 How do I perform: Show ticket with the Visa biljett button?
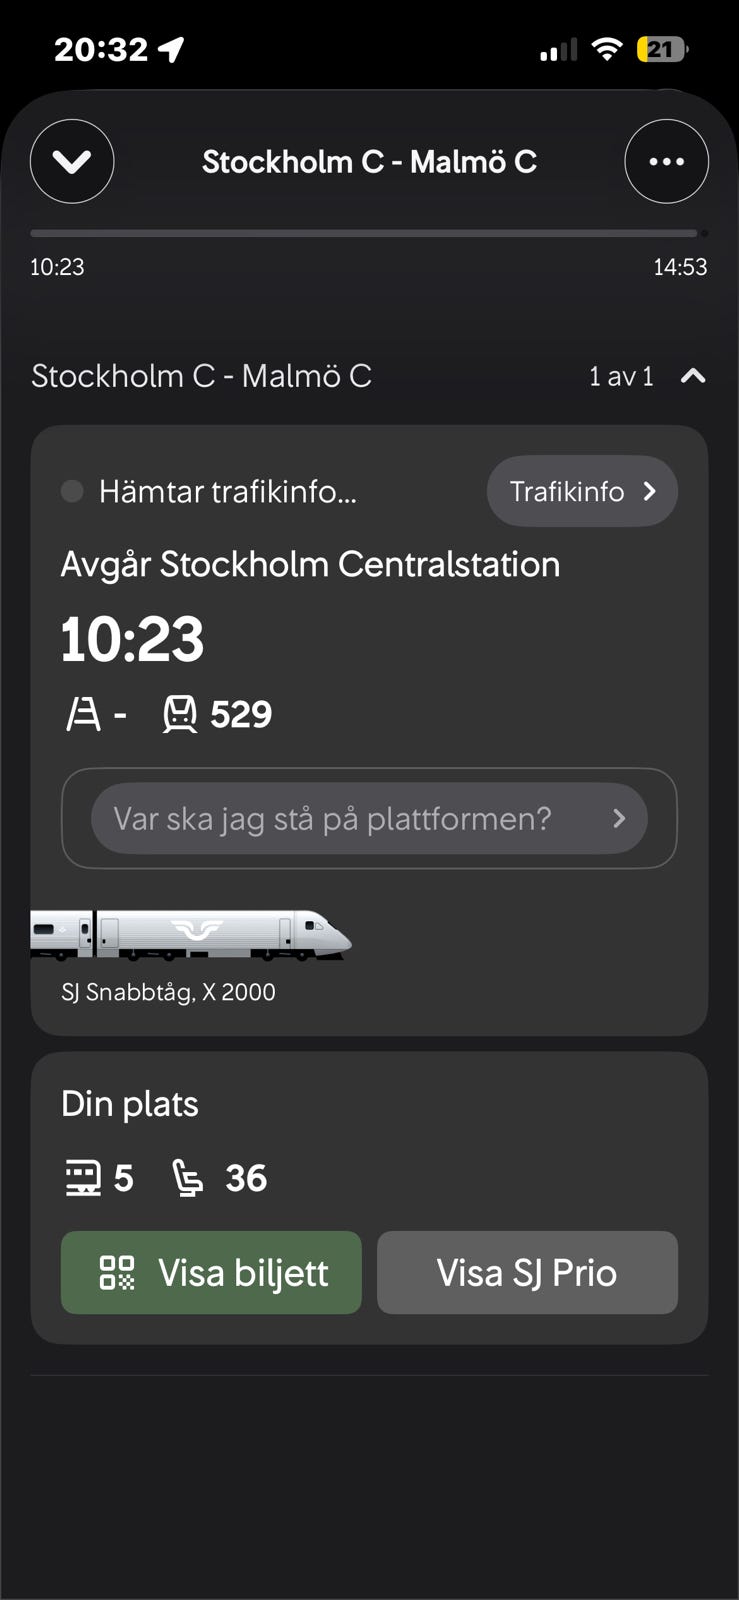[x=211, y=1273]
